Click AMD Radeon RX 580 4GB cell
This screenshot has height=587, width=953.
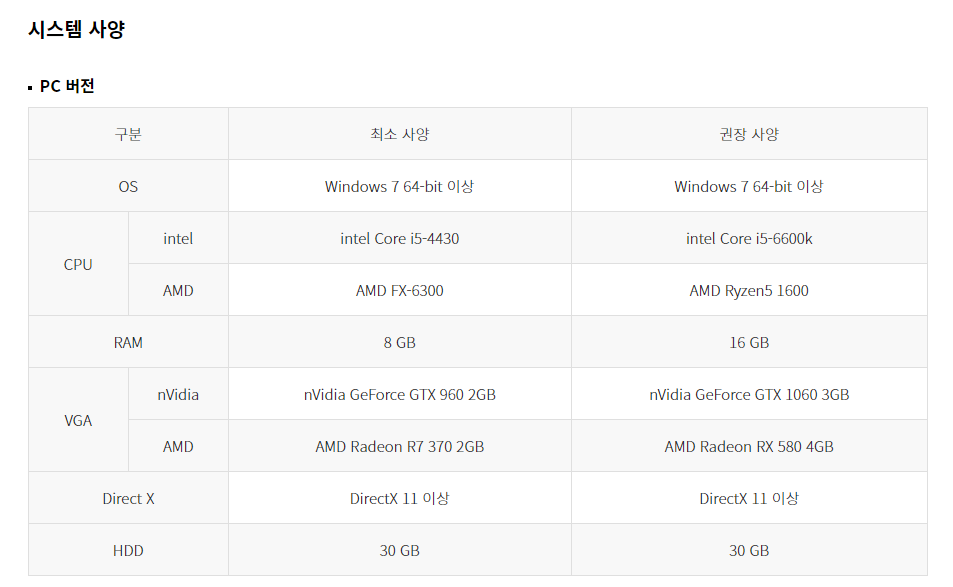(x=749, y=446)
